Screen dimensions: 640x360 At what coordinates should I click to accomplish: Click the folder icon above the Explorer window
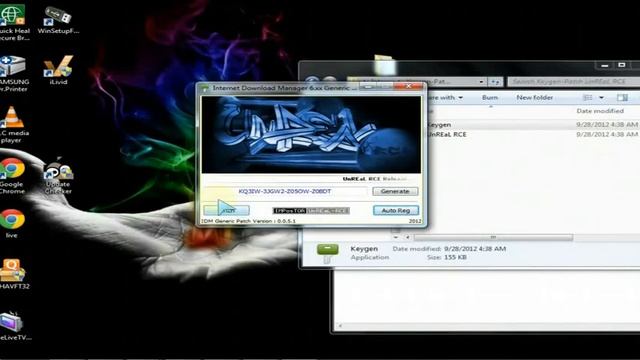[x=384, y=64]
